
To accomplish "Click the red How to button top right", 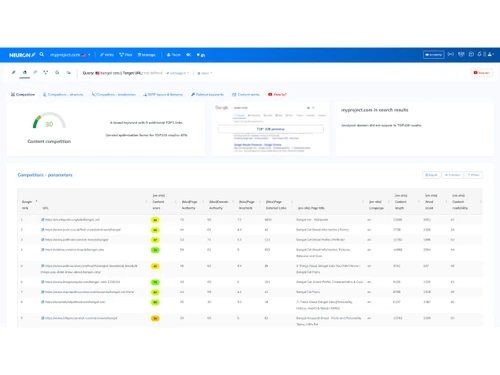I will (x=481, y=73).
